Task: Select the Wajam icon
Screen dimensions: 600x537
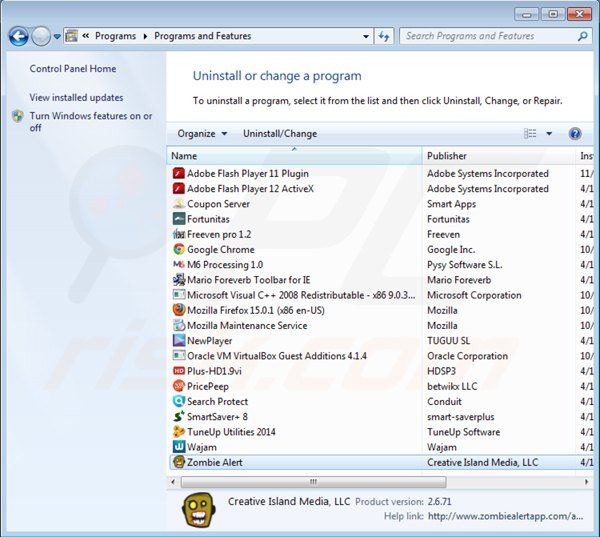Action: coord(179,447)
